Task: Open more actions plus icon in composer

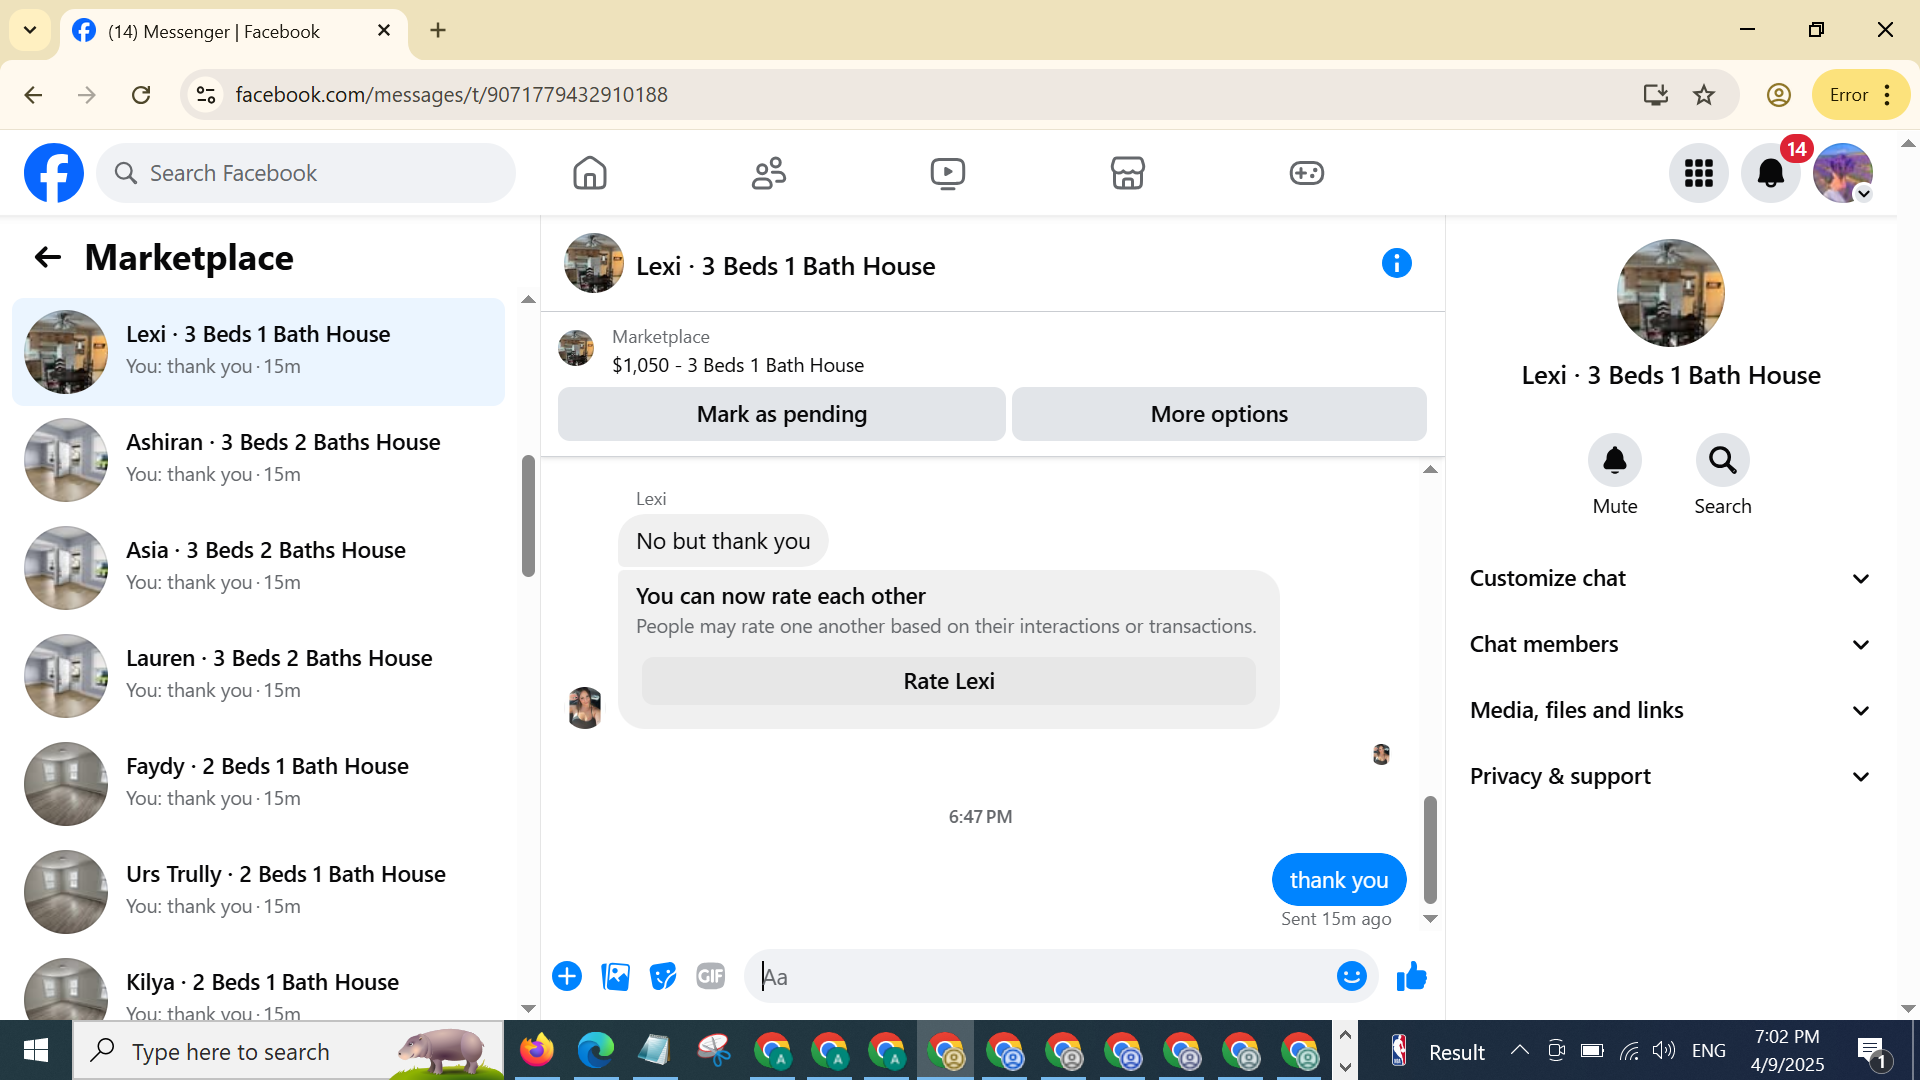Action: pos(567,976)
